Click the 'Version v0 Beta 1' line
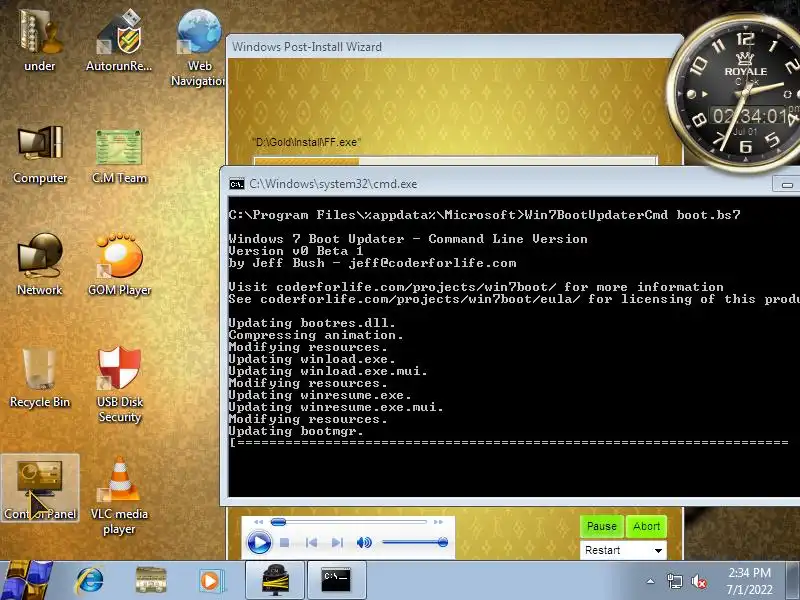The height and width of the screenshot is (600, 800). (x=296, y=251)
